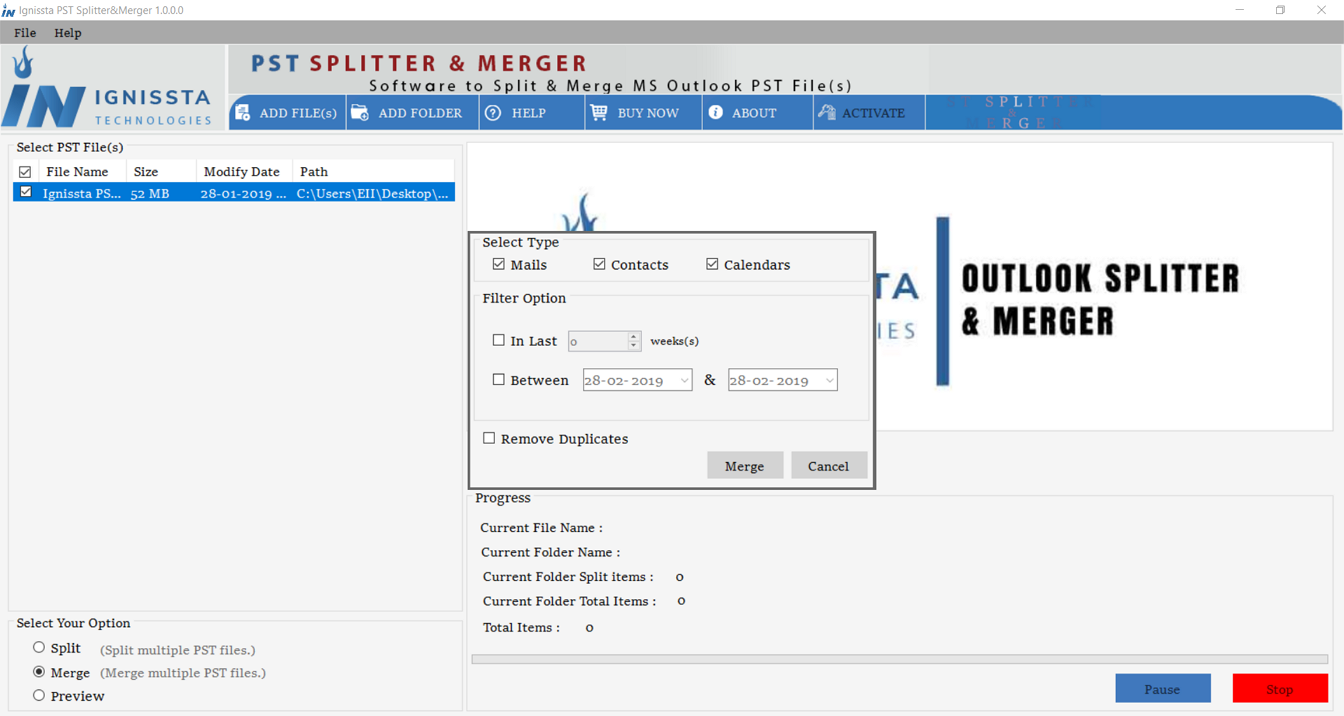
Task: Increase the In Last weeks spinner
Action: pyautogui.click(x=634, y=336)
